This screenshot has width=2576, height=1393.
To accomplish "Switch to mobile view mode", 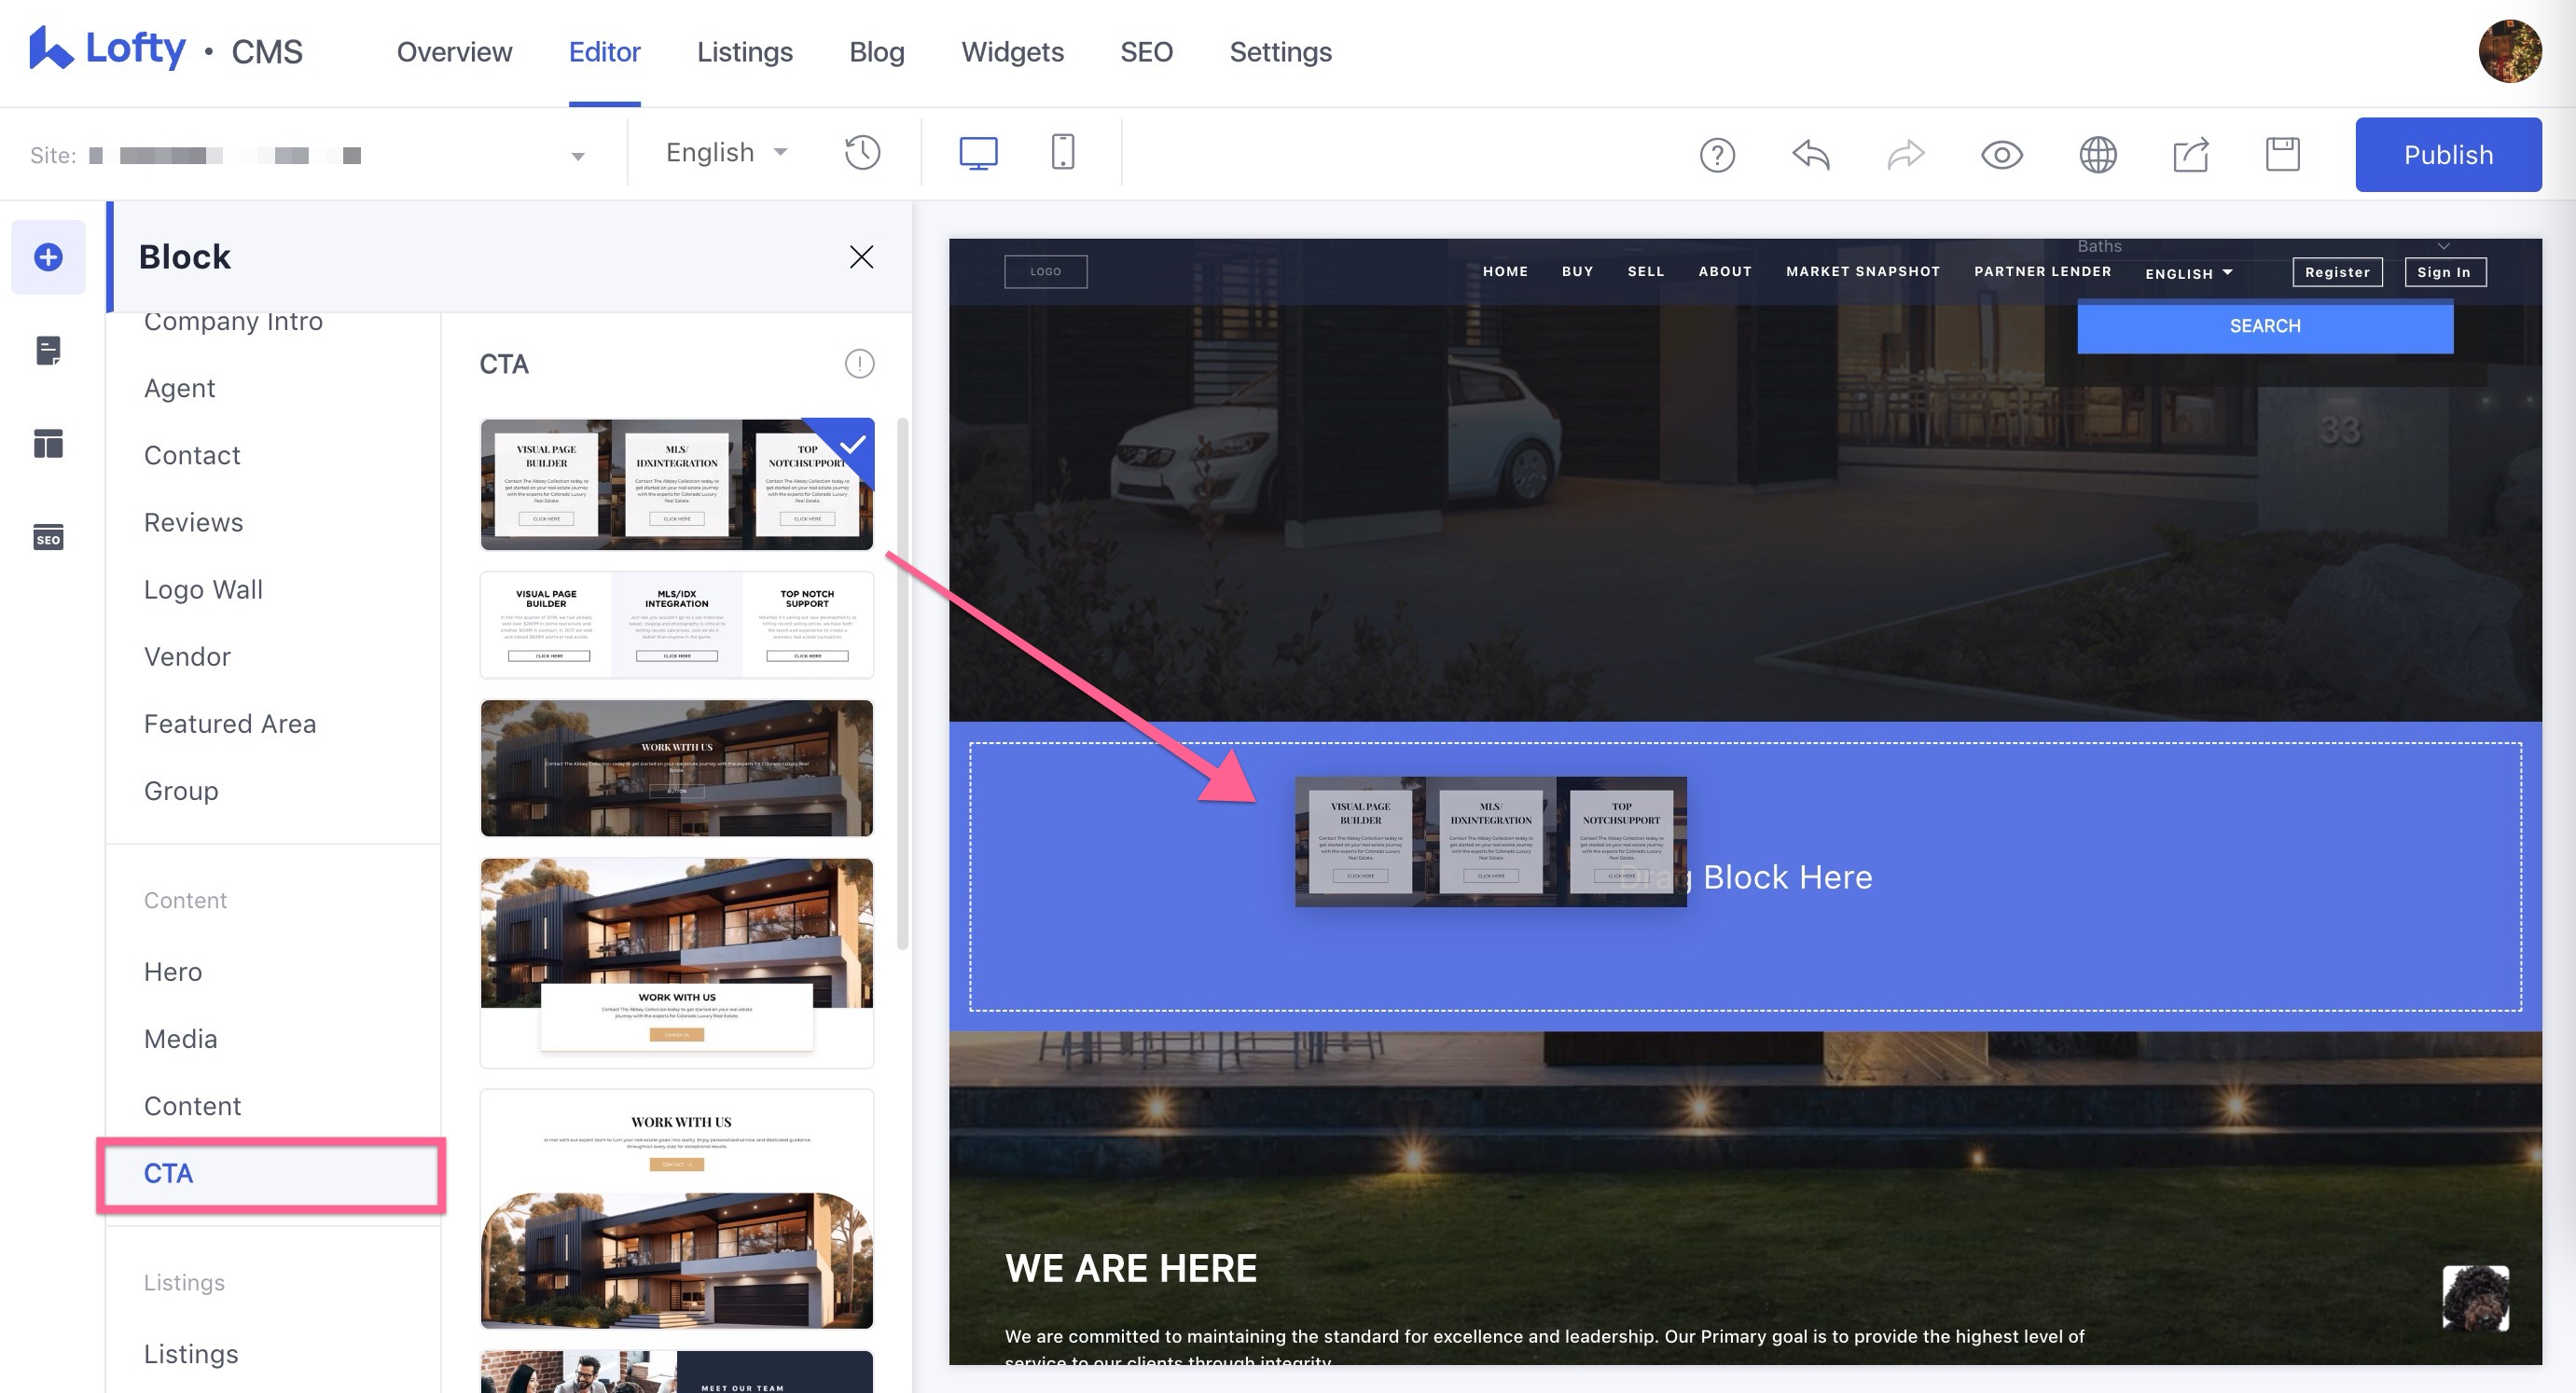I will click(x=1062, y=153).
